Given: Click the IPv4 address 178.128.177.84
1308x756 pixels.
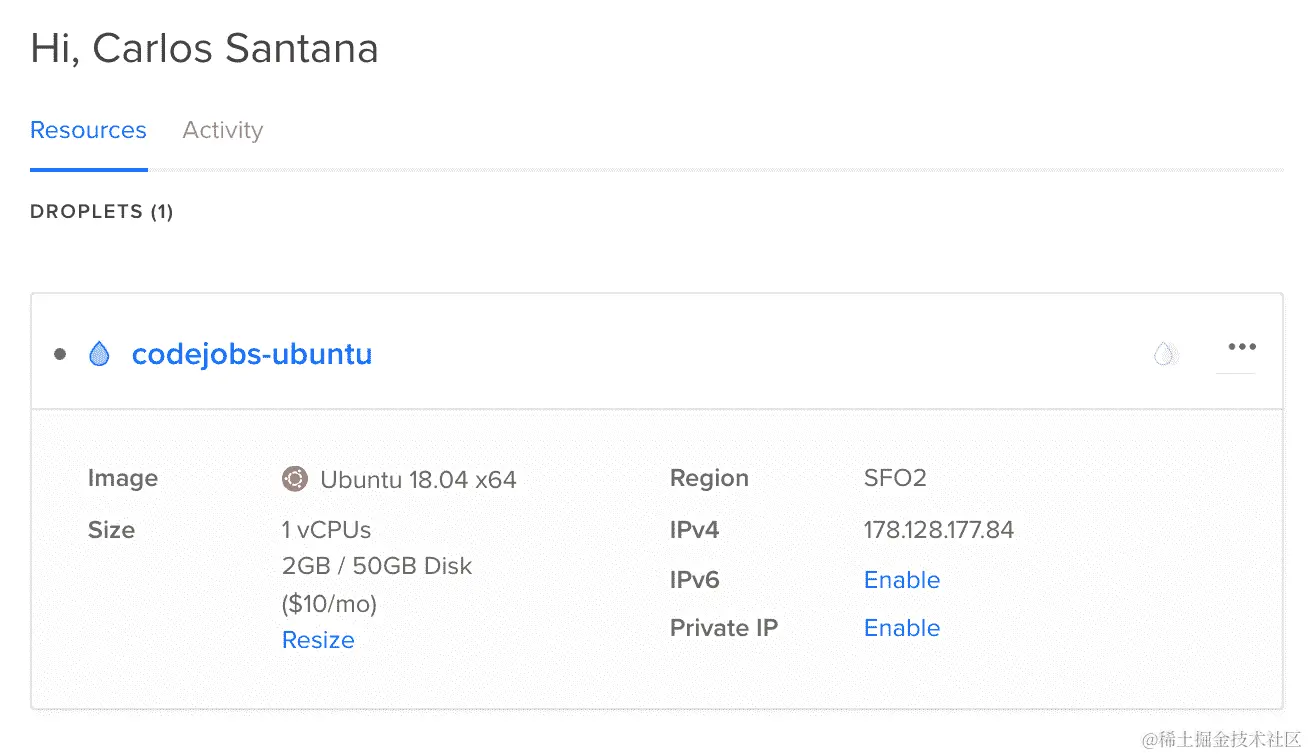Looking at the screenshot, I should point(939,530).
